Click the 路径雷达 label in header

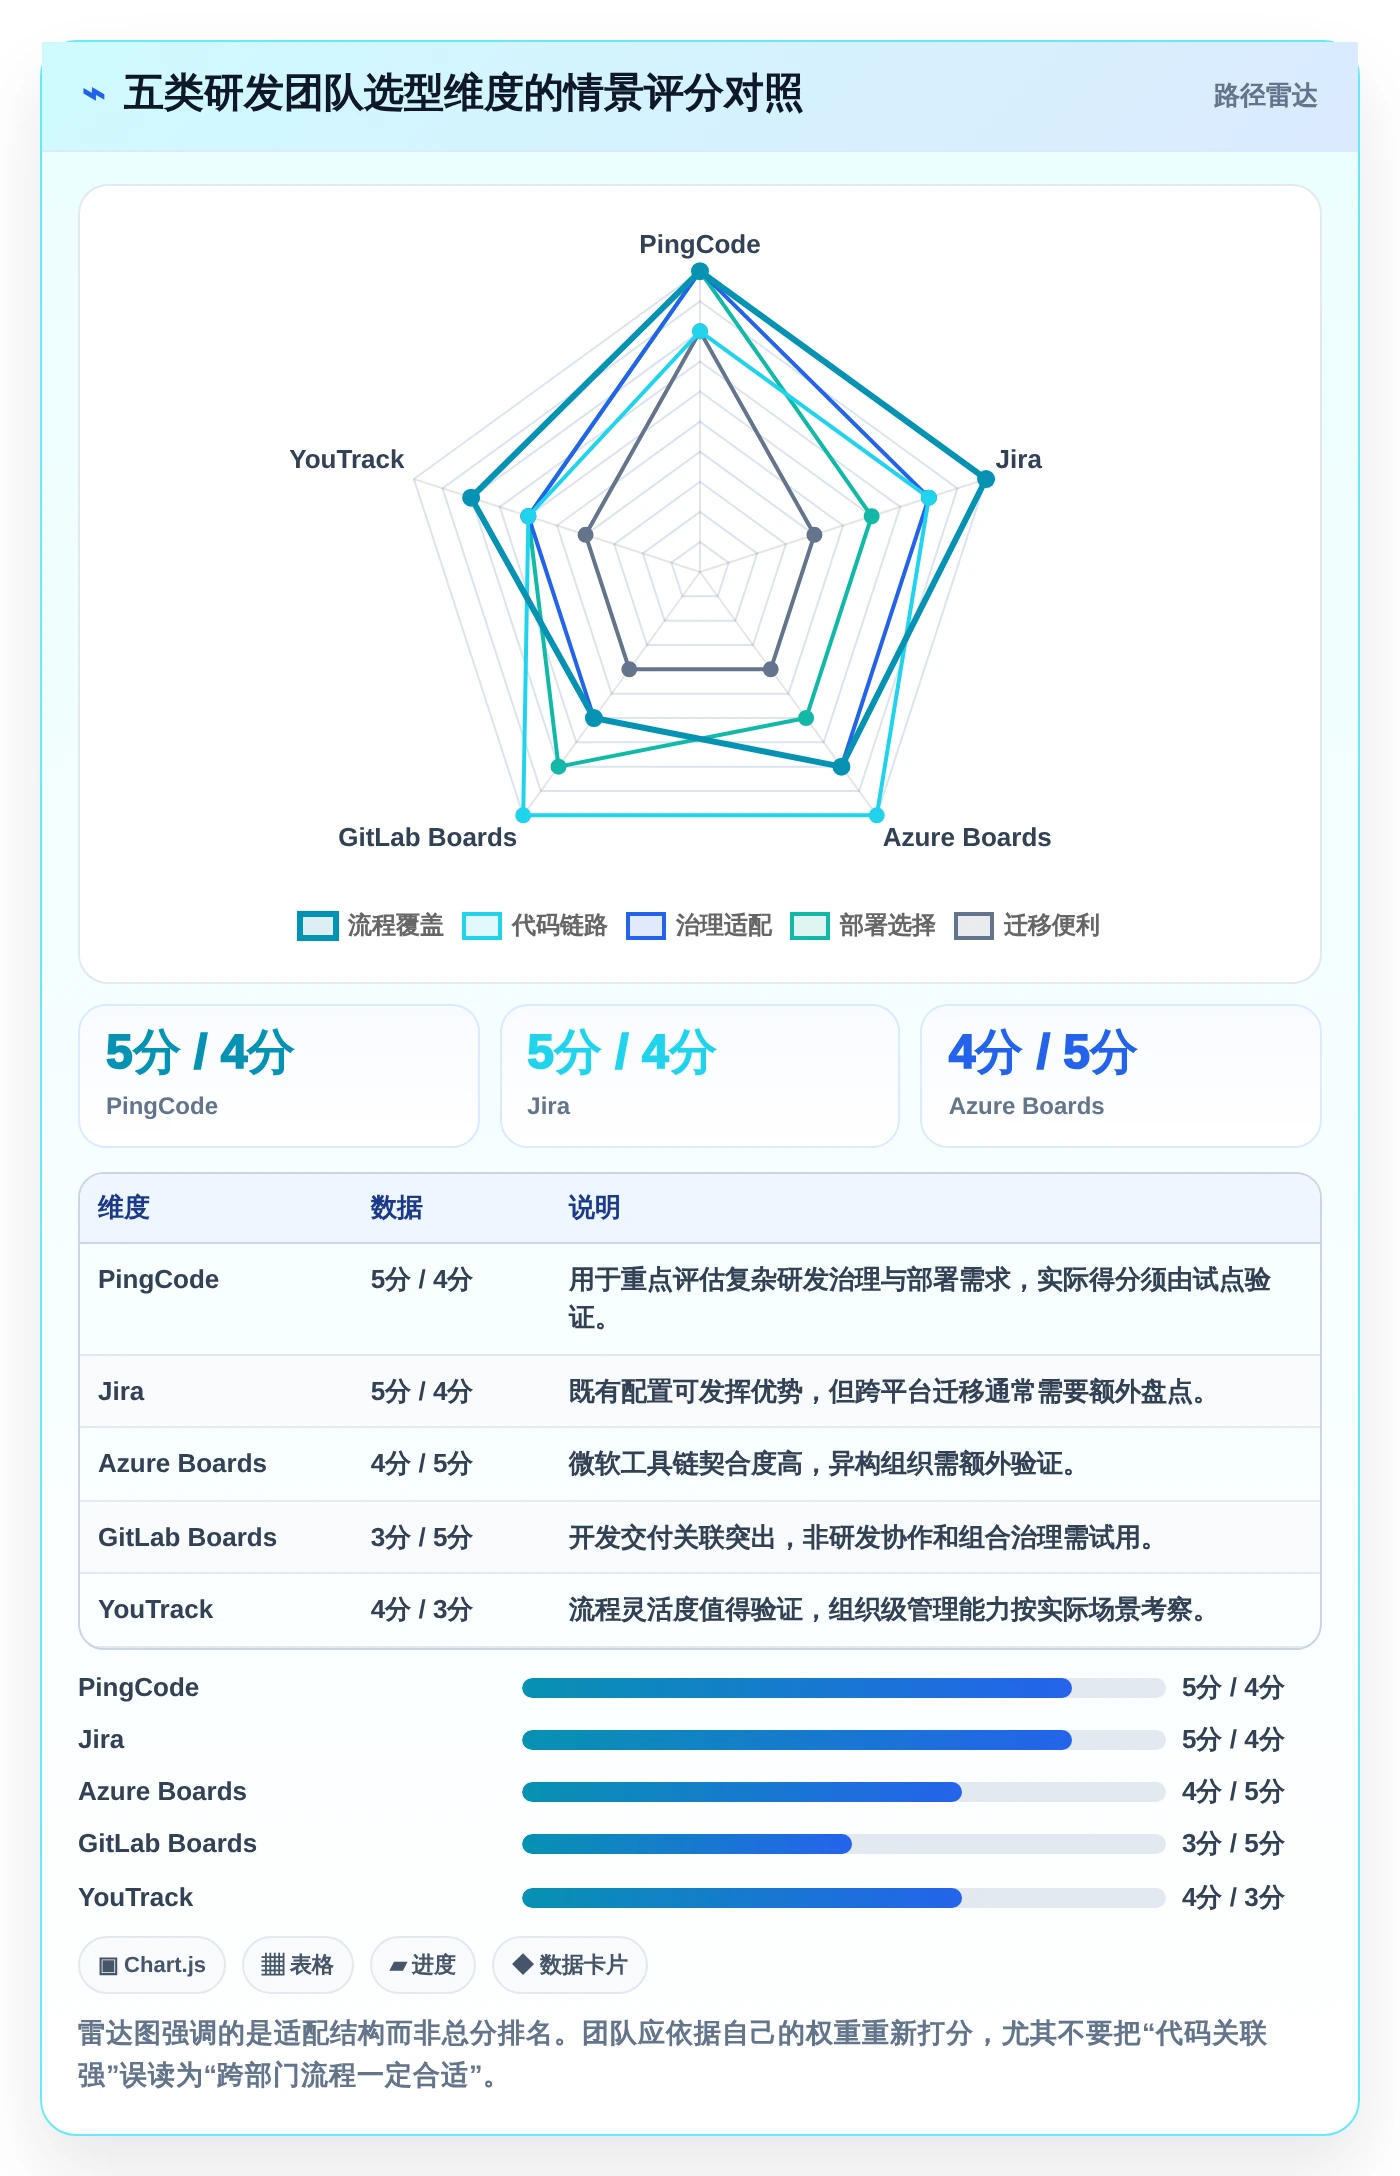(1265, 96)
